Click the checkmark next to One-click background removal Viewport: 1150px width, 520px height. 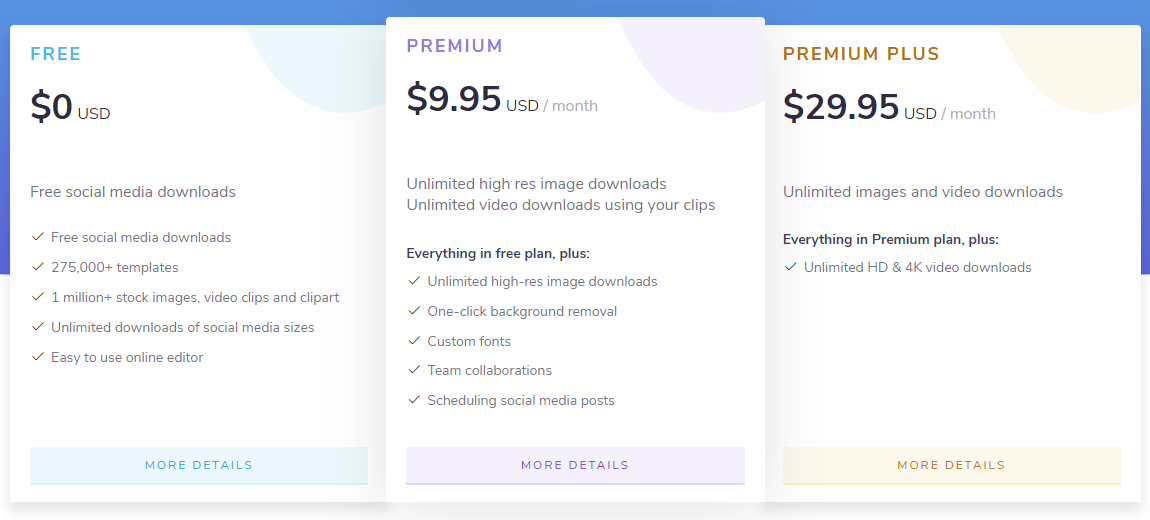(x=414, y=311)
